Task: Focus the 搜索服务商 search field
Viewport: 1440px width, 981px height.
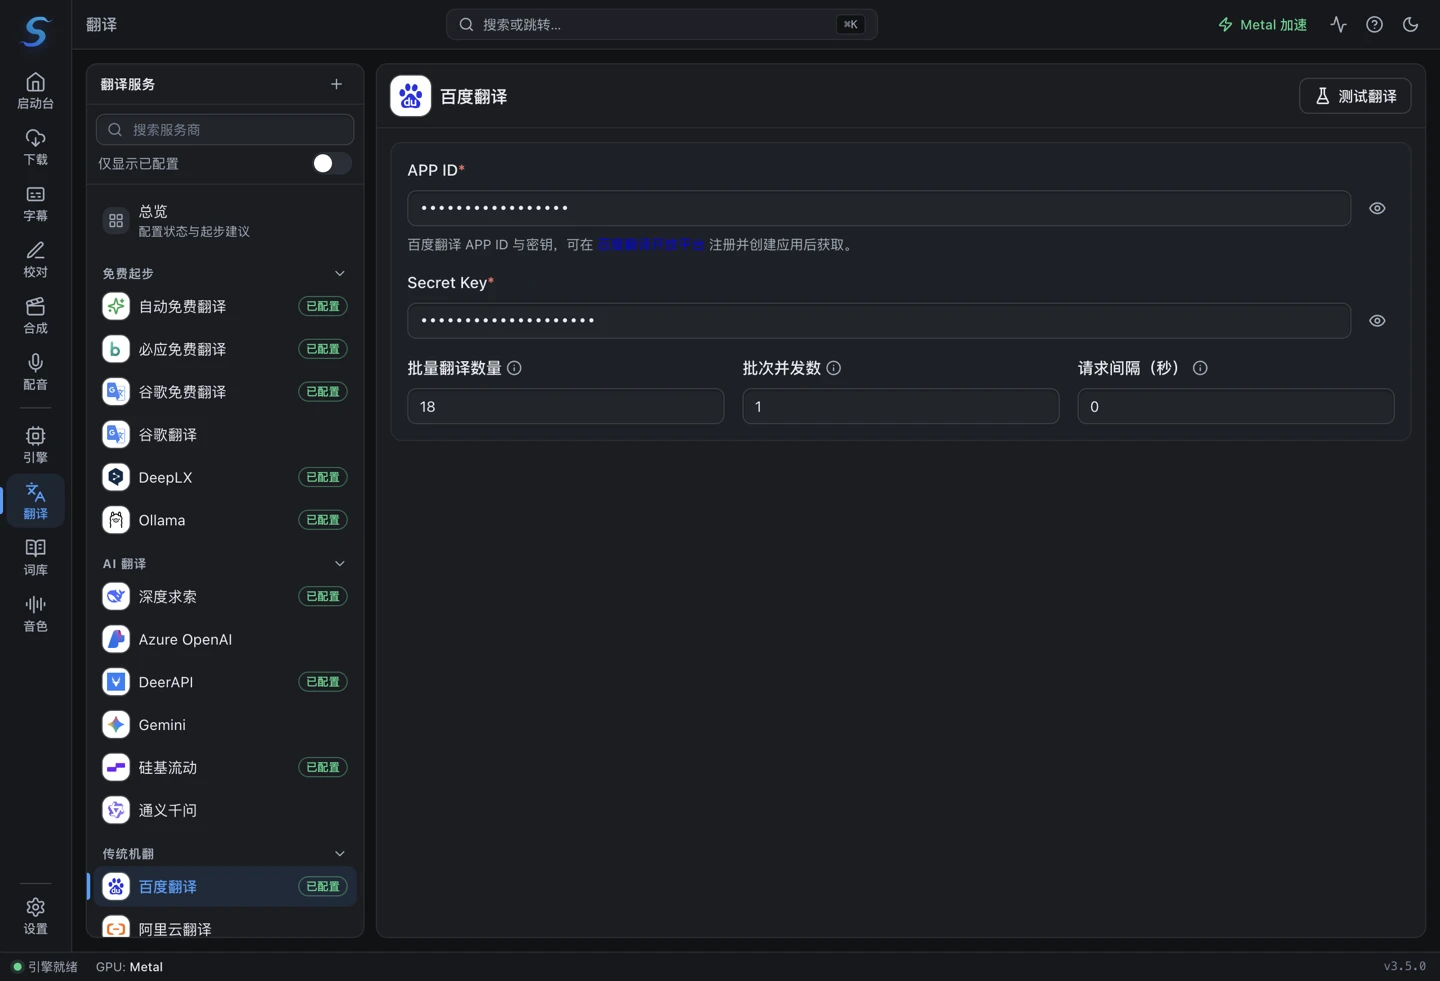Action: click(225, 129)
